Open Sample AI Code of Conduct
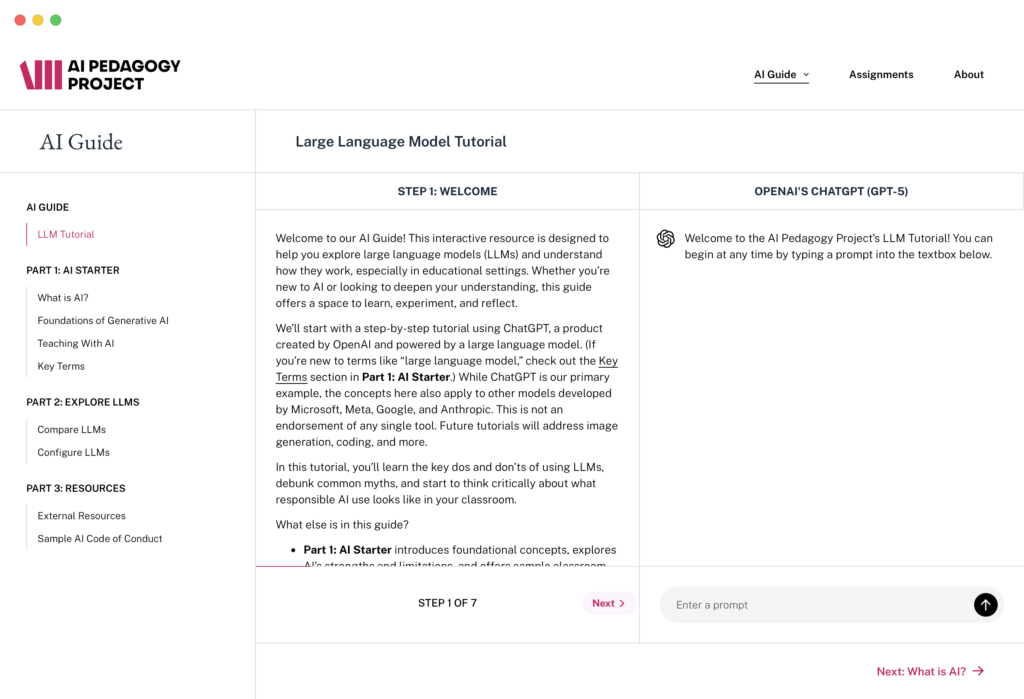Screen dimensions: 1024x699 (100, 538)
